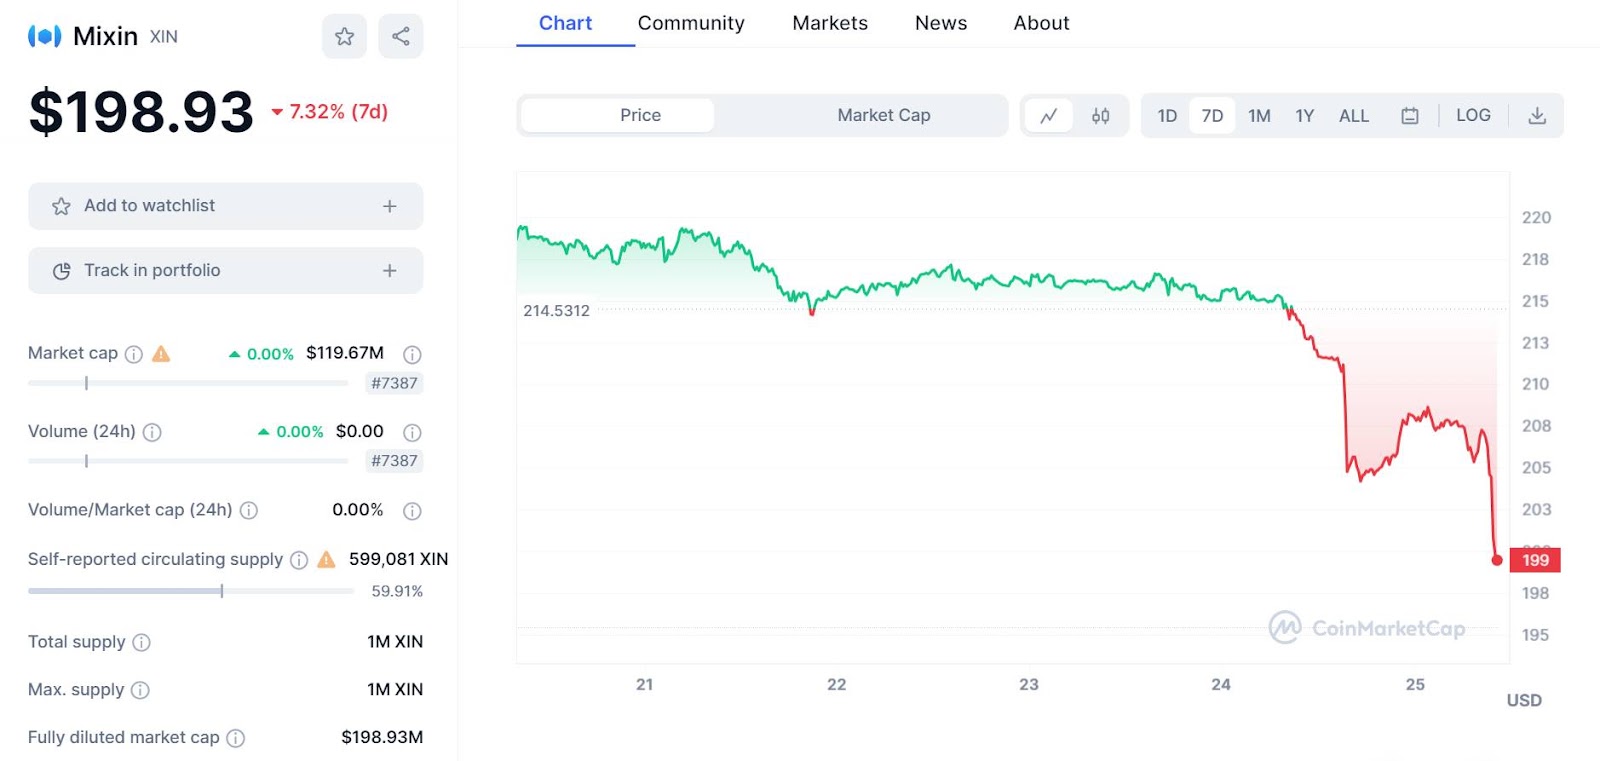Click info icon beside $0.00 volume
The height and width of the screenshot is (761, 1600).
pos(412,432)
